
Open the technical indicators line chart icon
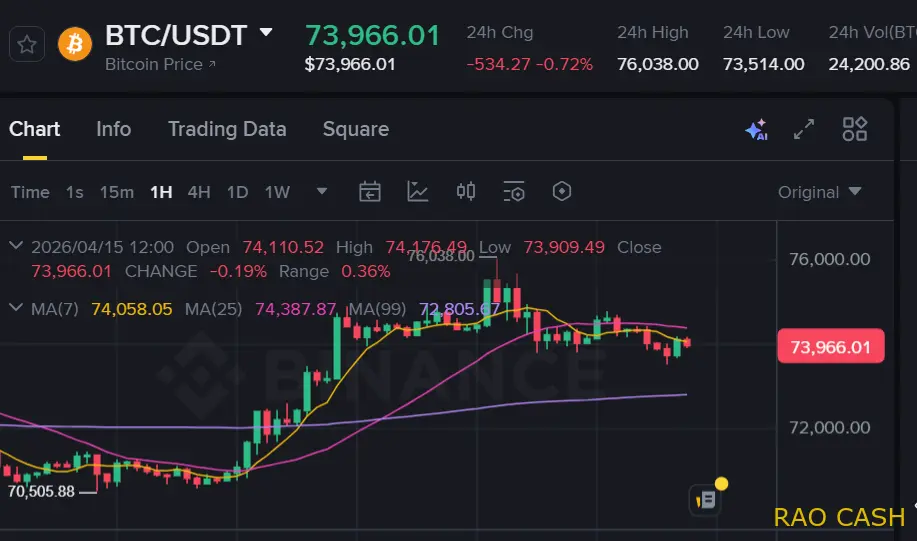point(418,191)
